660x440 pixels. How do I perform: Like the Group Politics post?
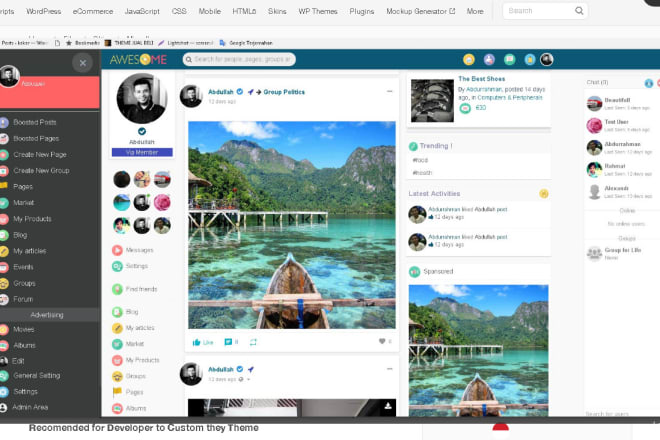click(x=203, y=342)
